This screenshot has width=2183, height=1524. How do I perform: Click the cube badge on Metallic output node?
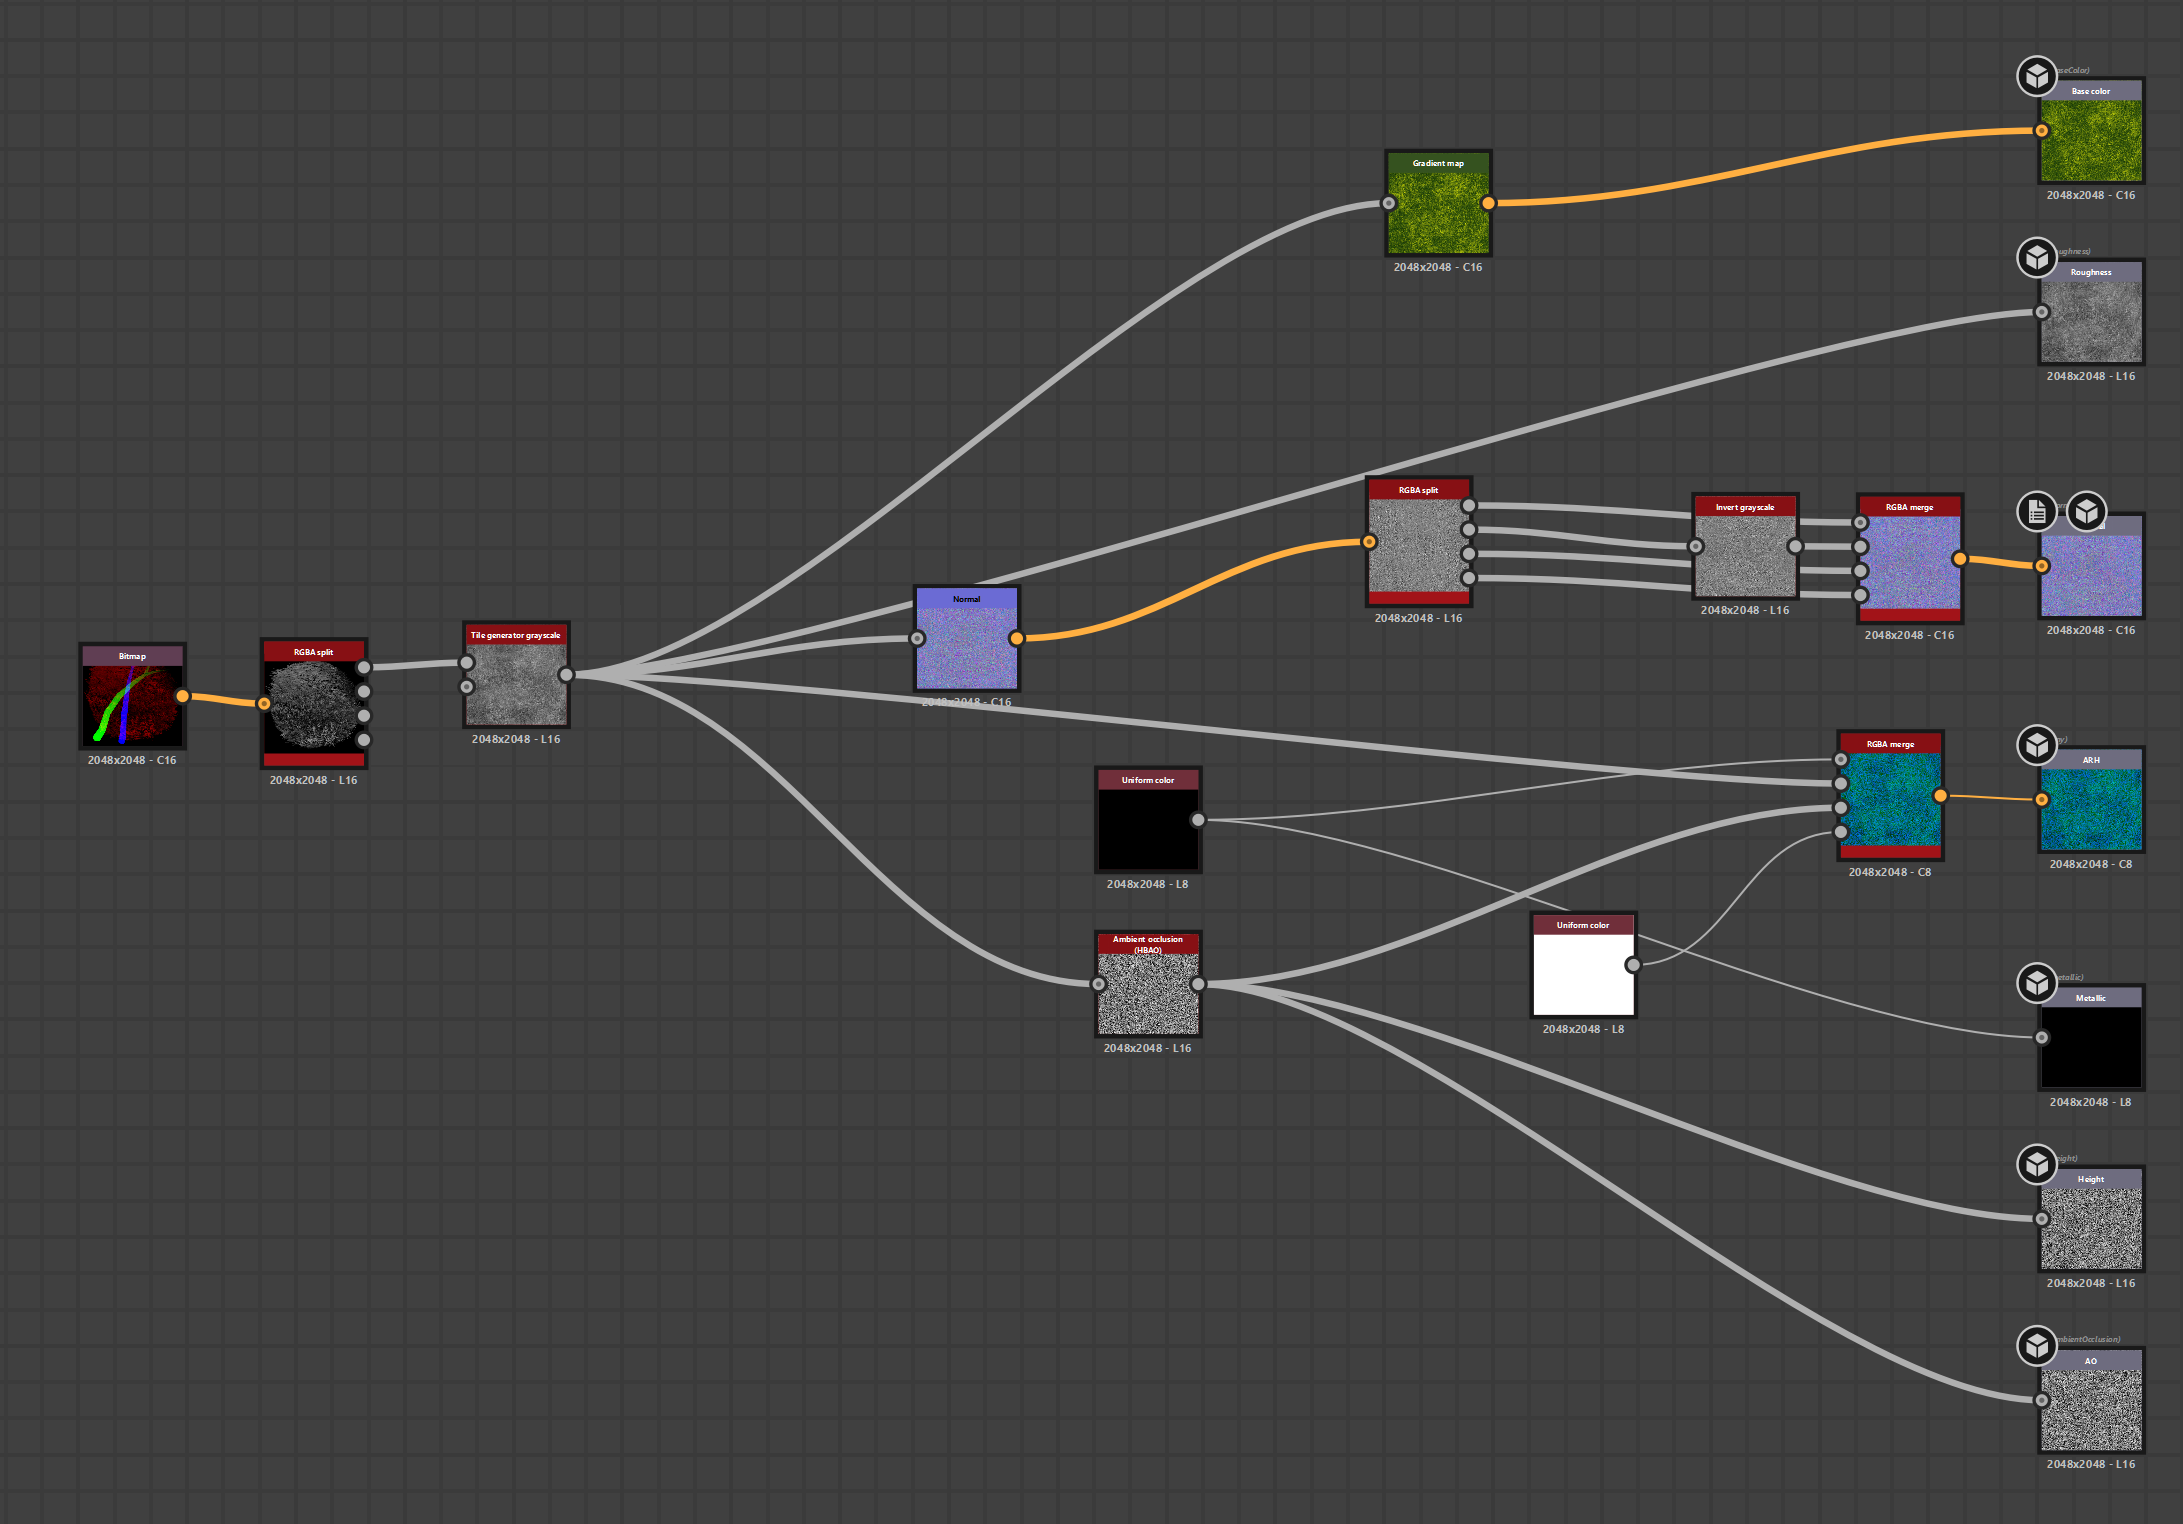coord(2037,983)
